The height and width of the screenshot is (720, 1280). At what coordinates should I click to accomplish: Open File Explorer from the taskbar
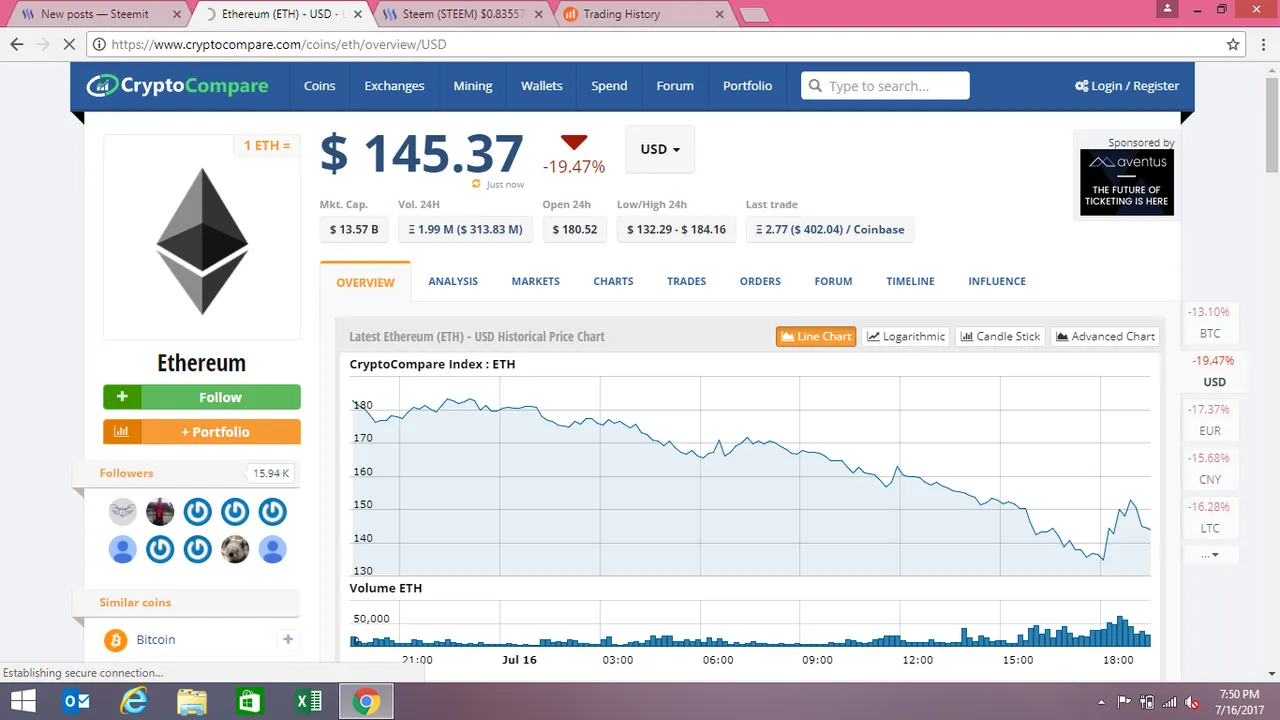(192, 702)
